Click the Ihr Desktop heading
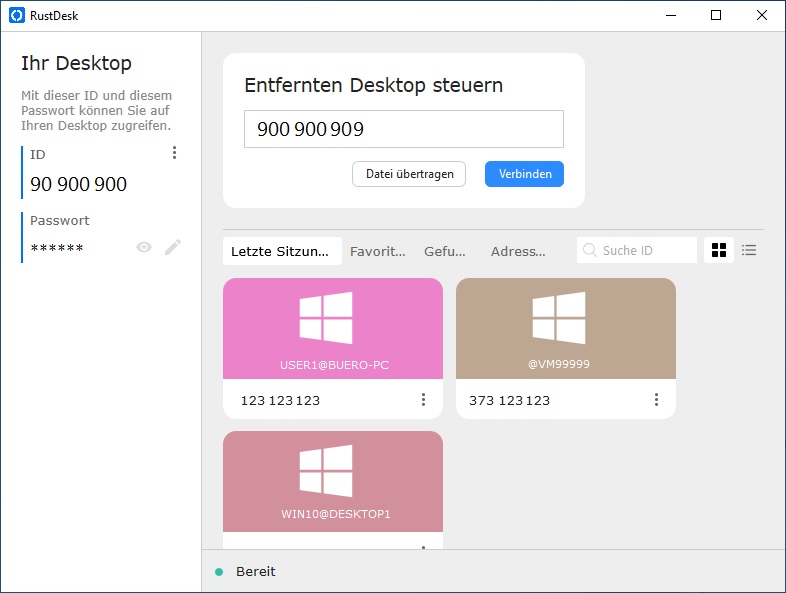 76,63
